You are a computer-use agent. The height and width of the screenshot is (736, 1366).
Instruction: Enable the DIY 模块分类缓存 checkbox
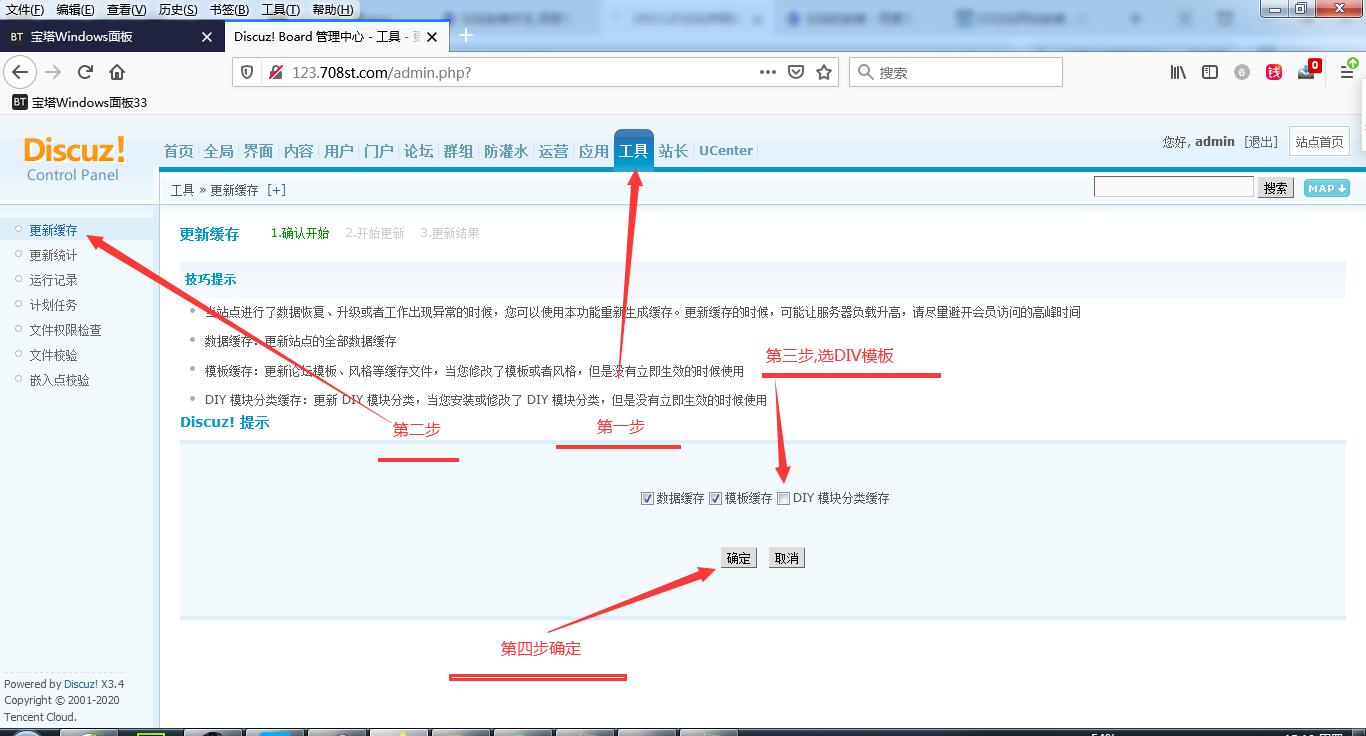[x=784, y=498]
